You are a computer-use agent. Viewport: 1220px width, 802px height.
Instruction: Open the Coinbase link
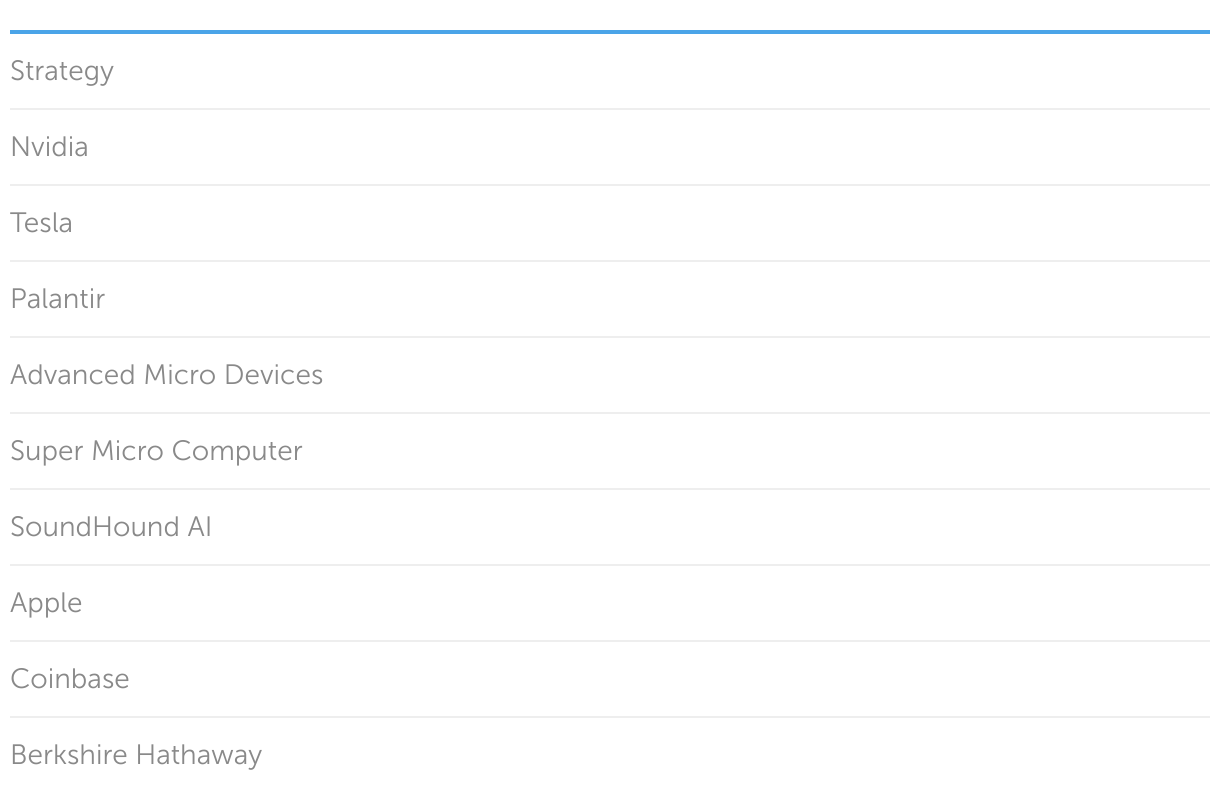70,679
